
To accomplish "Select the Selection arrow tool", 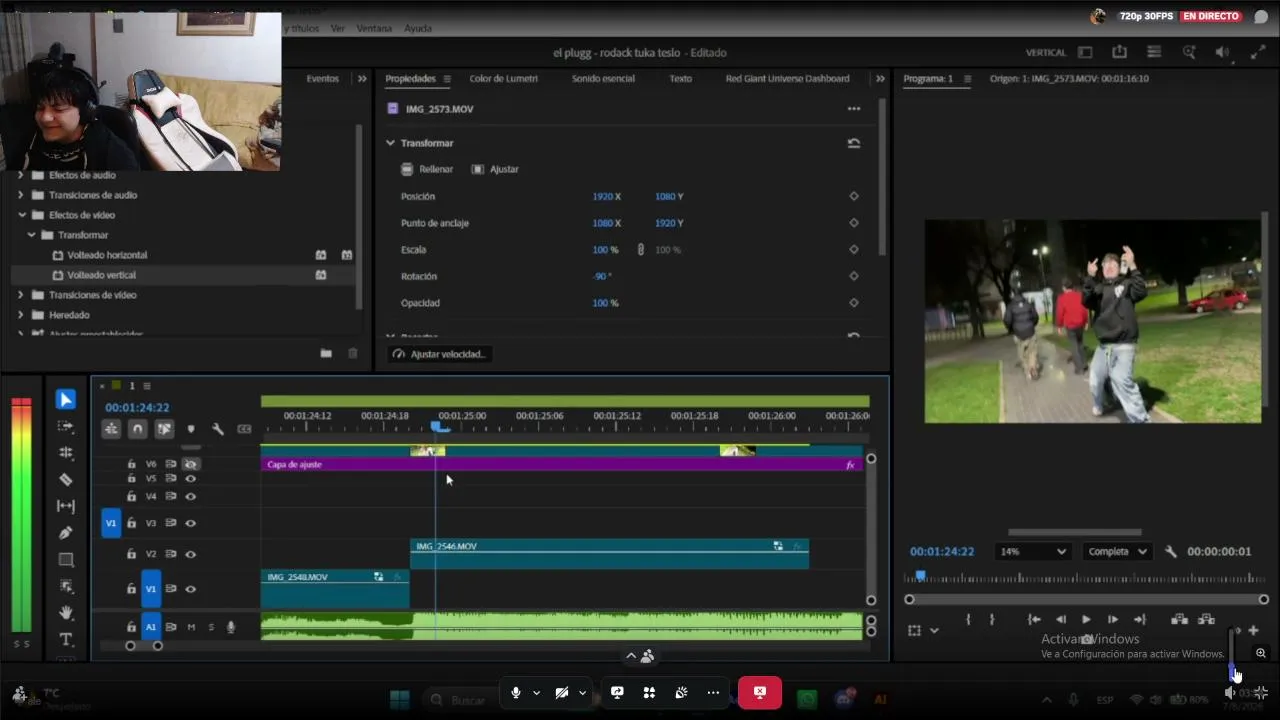I will coord(66,400).
